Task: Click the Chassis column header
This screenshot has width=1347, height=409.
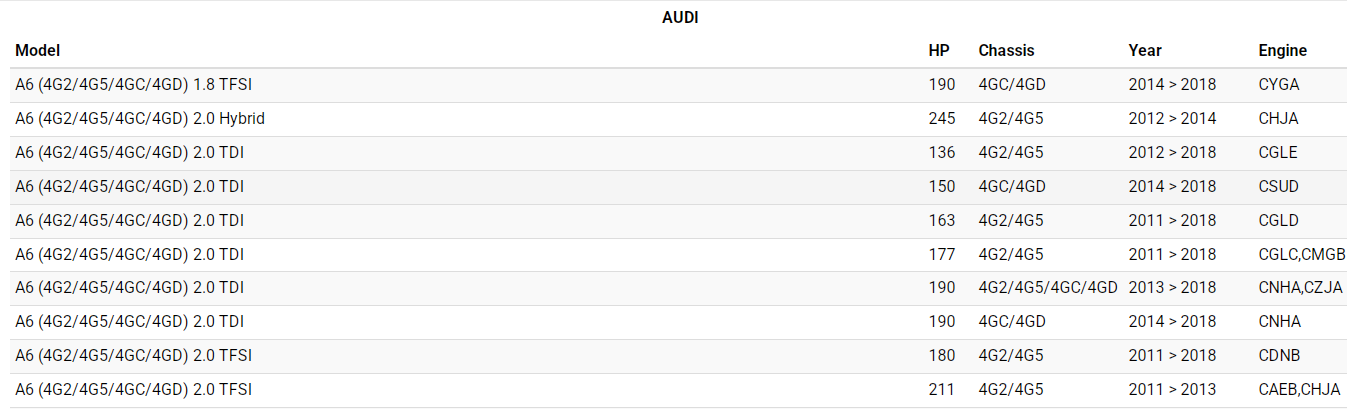Action: tap(1006, 50)
